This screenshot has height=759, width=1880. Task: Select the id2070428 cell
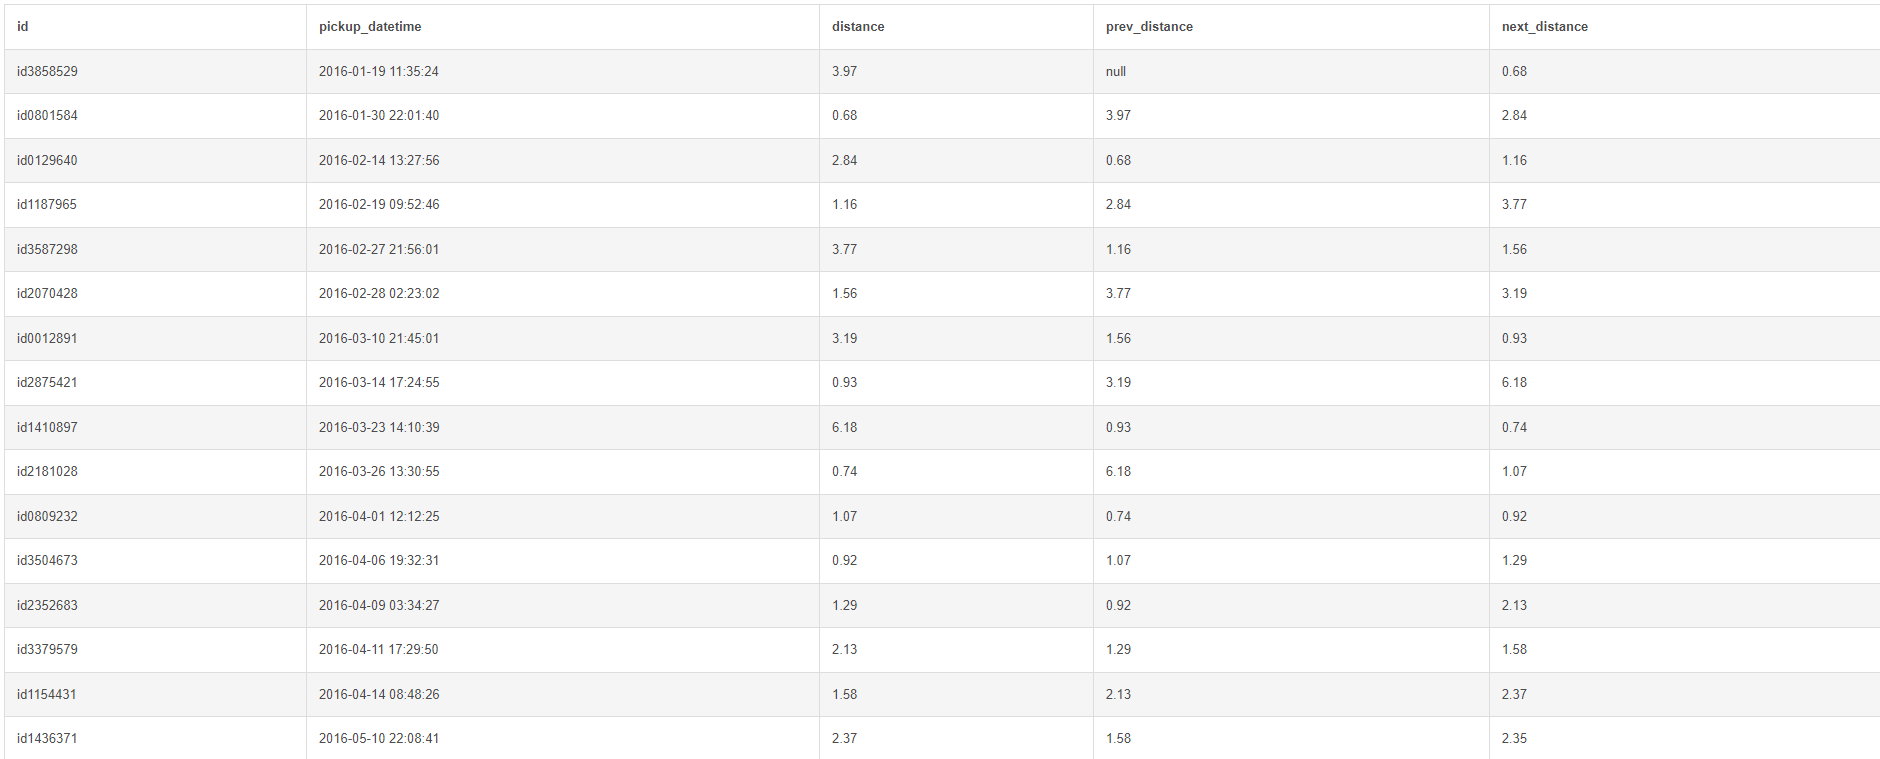coord(47,294)
